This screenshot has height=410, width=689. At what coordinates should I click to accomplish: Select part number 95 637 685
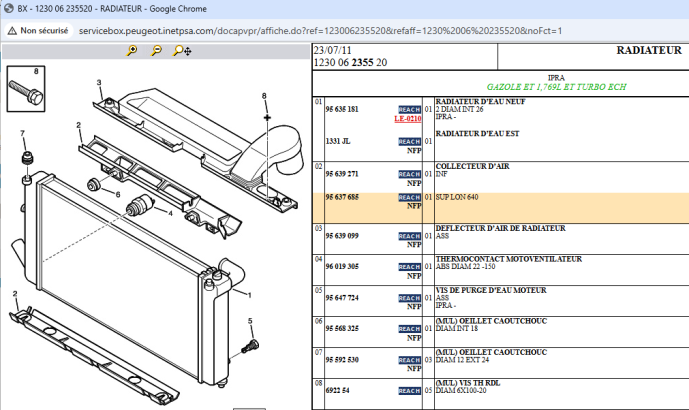tap(342, 197)
